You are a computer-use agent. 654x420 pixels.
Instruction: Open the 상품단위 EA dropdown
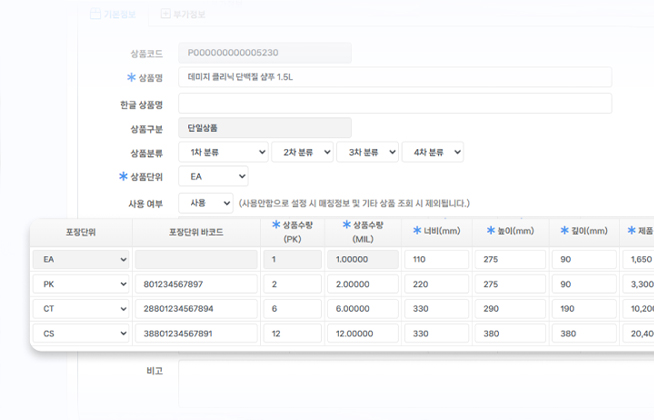click(213, 176)
